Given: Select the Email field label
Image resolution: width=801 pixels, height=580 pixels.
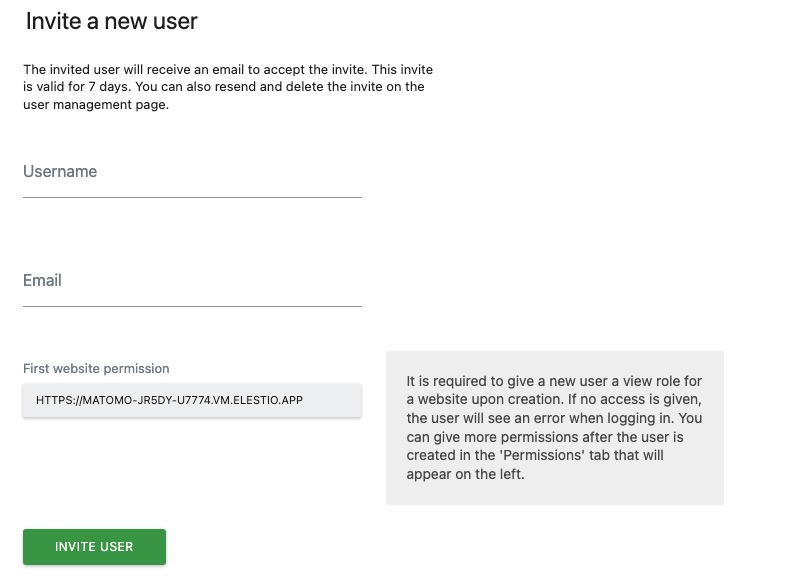Looking at the screenshot, I should tap(41, 280).
